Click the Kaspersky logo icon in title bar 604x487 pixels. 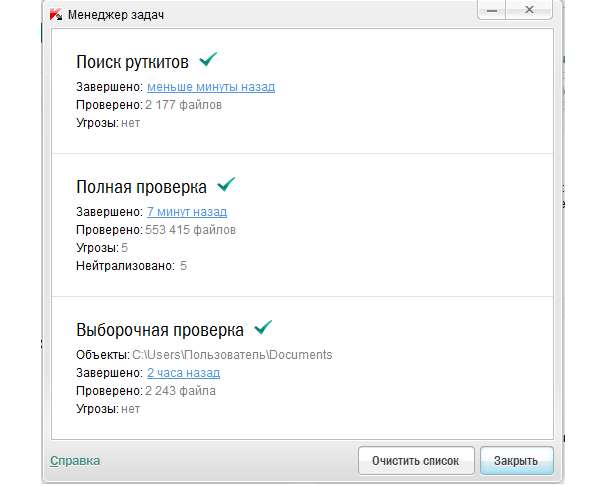56,15
